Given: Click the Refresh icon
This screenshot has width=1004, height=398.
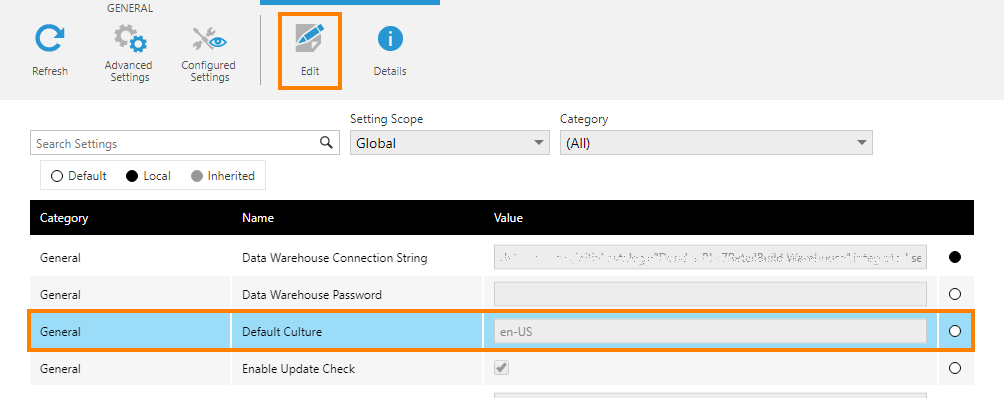Looking at the screenshot, I should (x=49, y=38).
